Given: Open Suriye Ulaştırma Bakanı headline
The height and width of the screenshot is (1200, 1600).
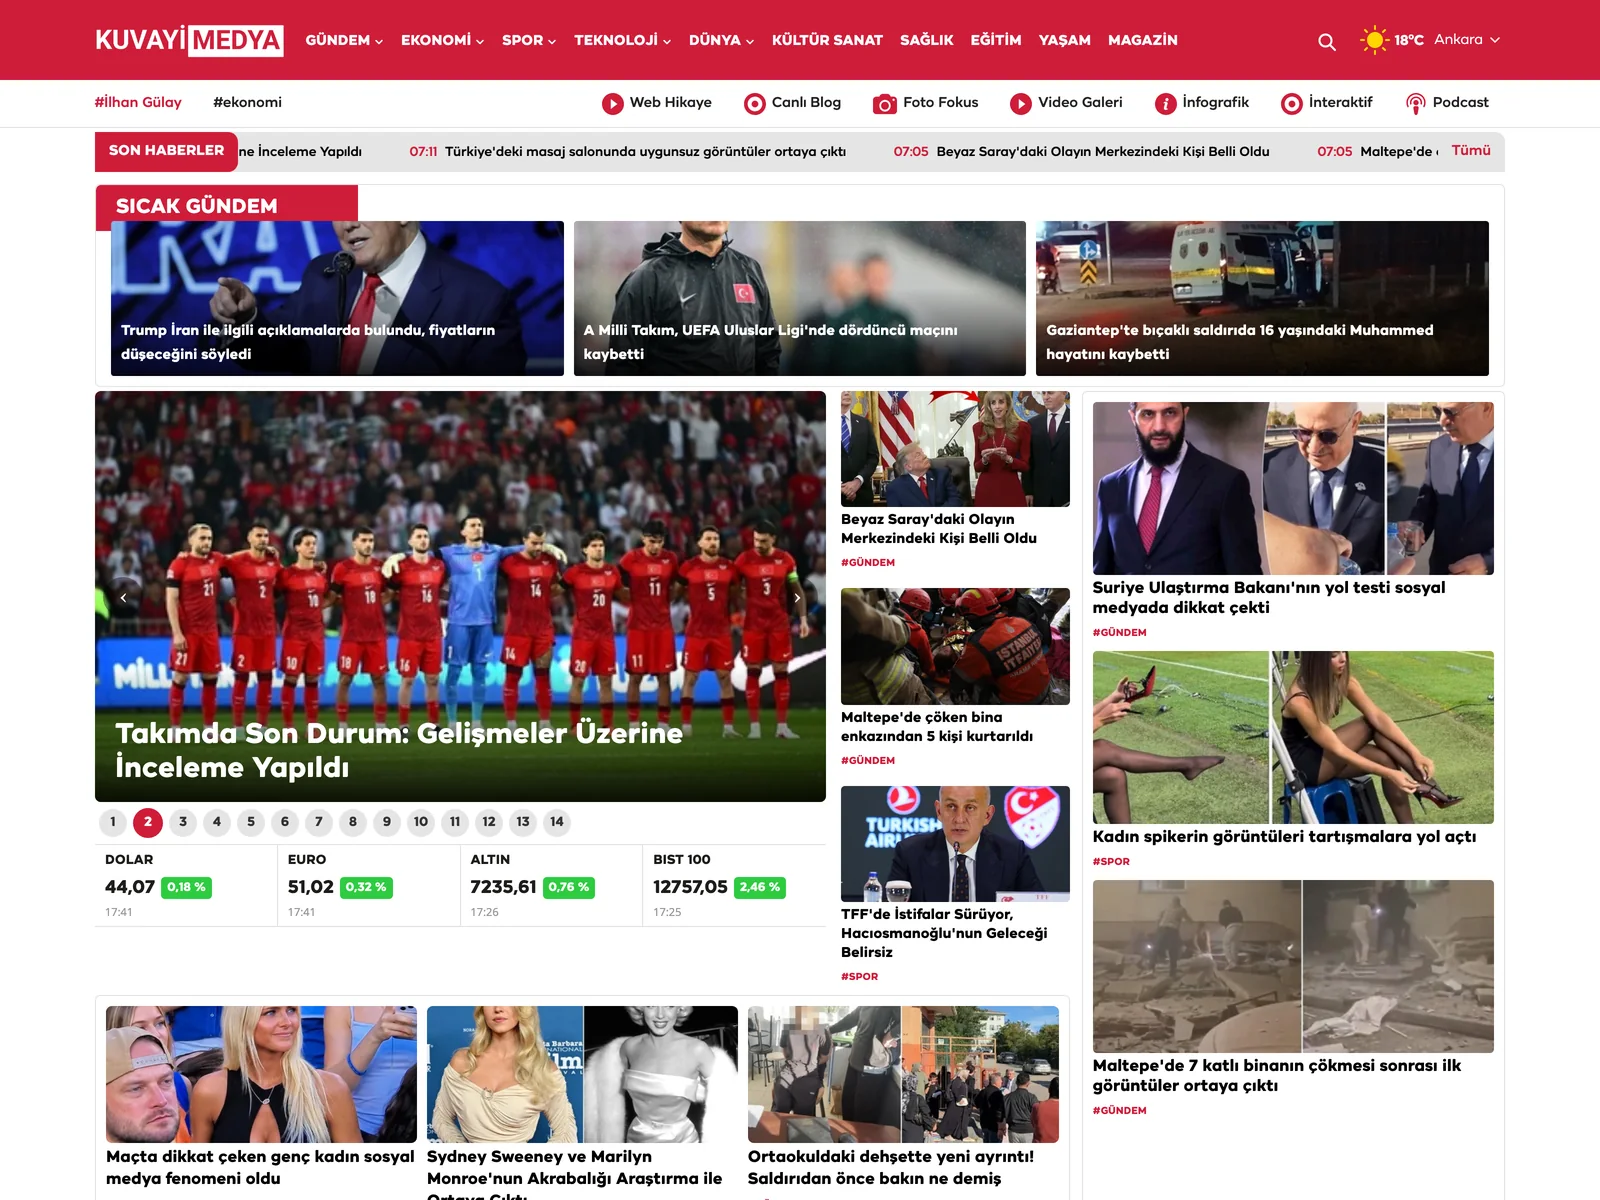Looking at the screenshot, I should (1269, 597).
